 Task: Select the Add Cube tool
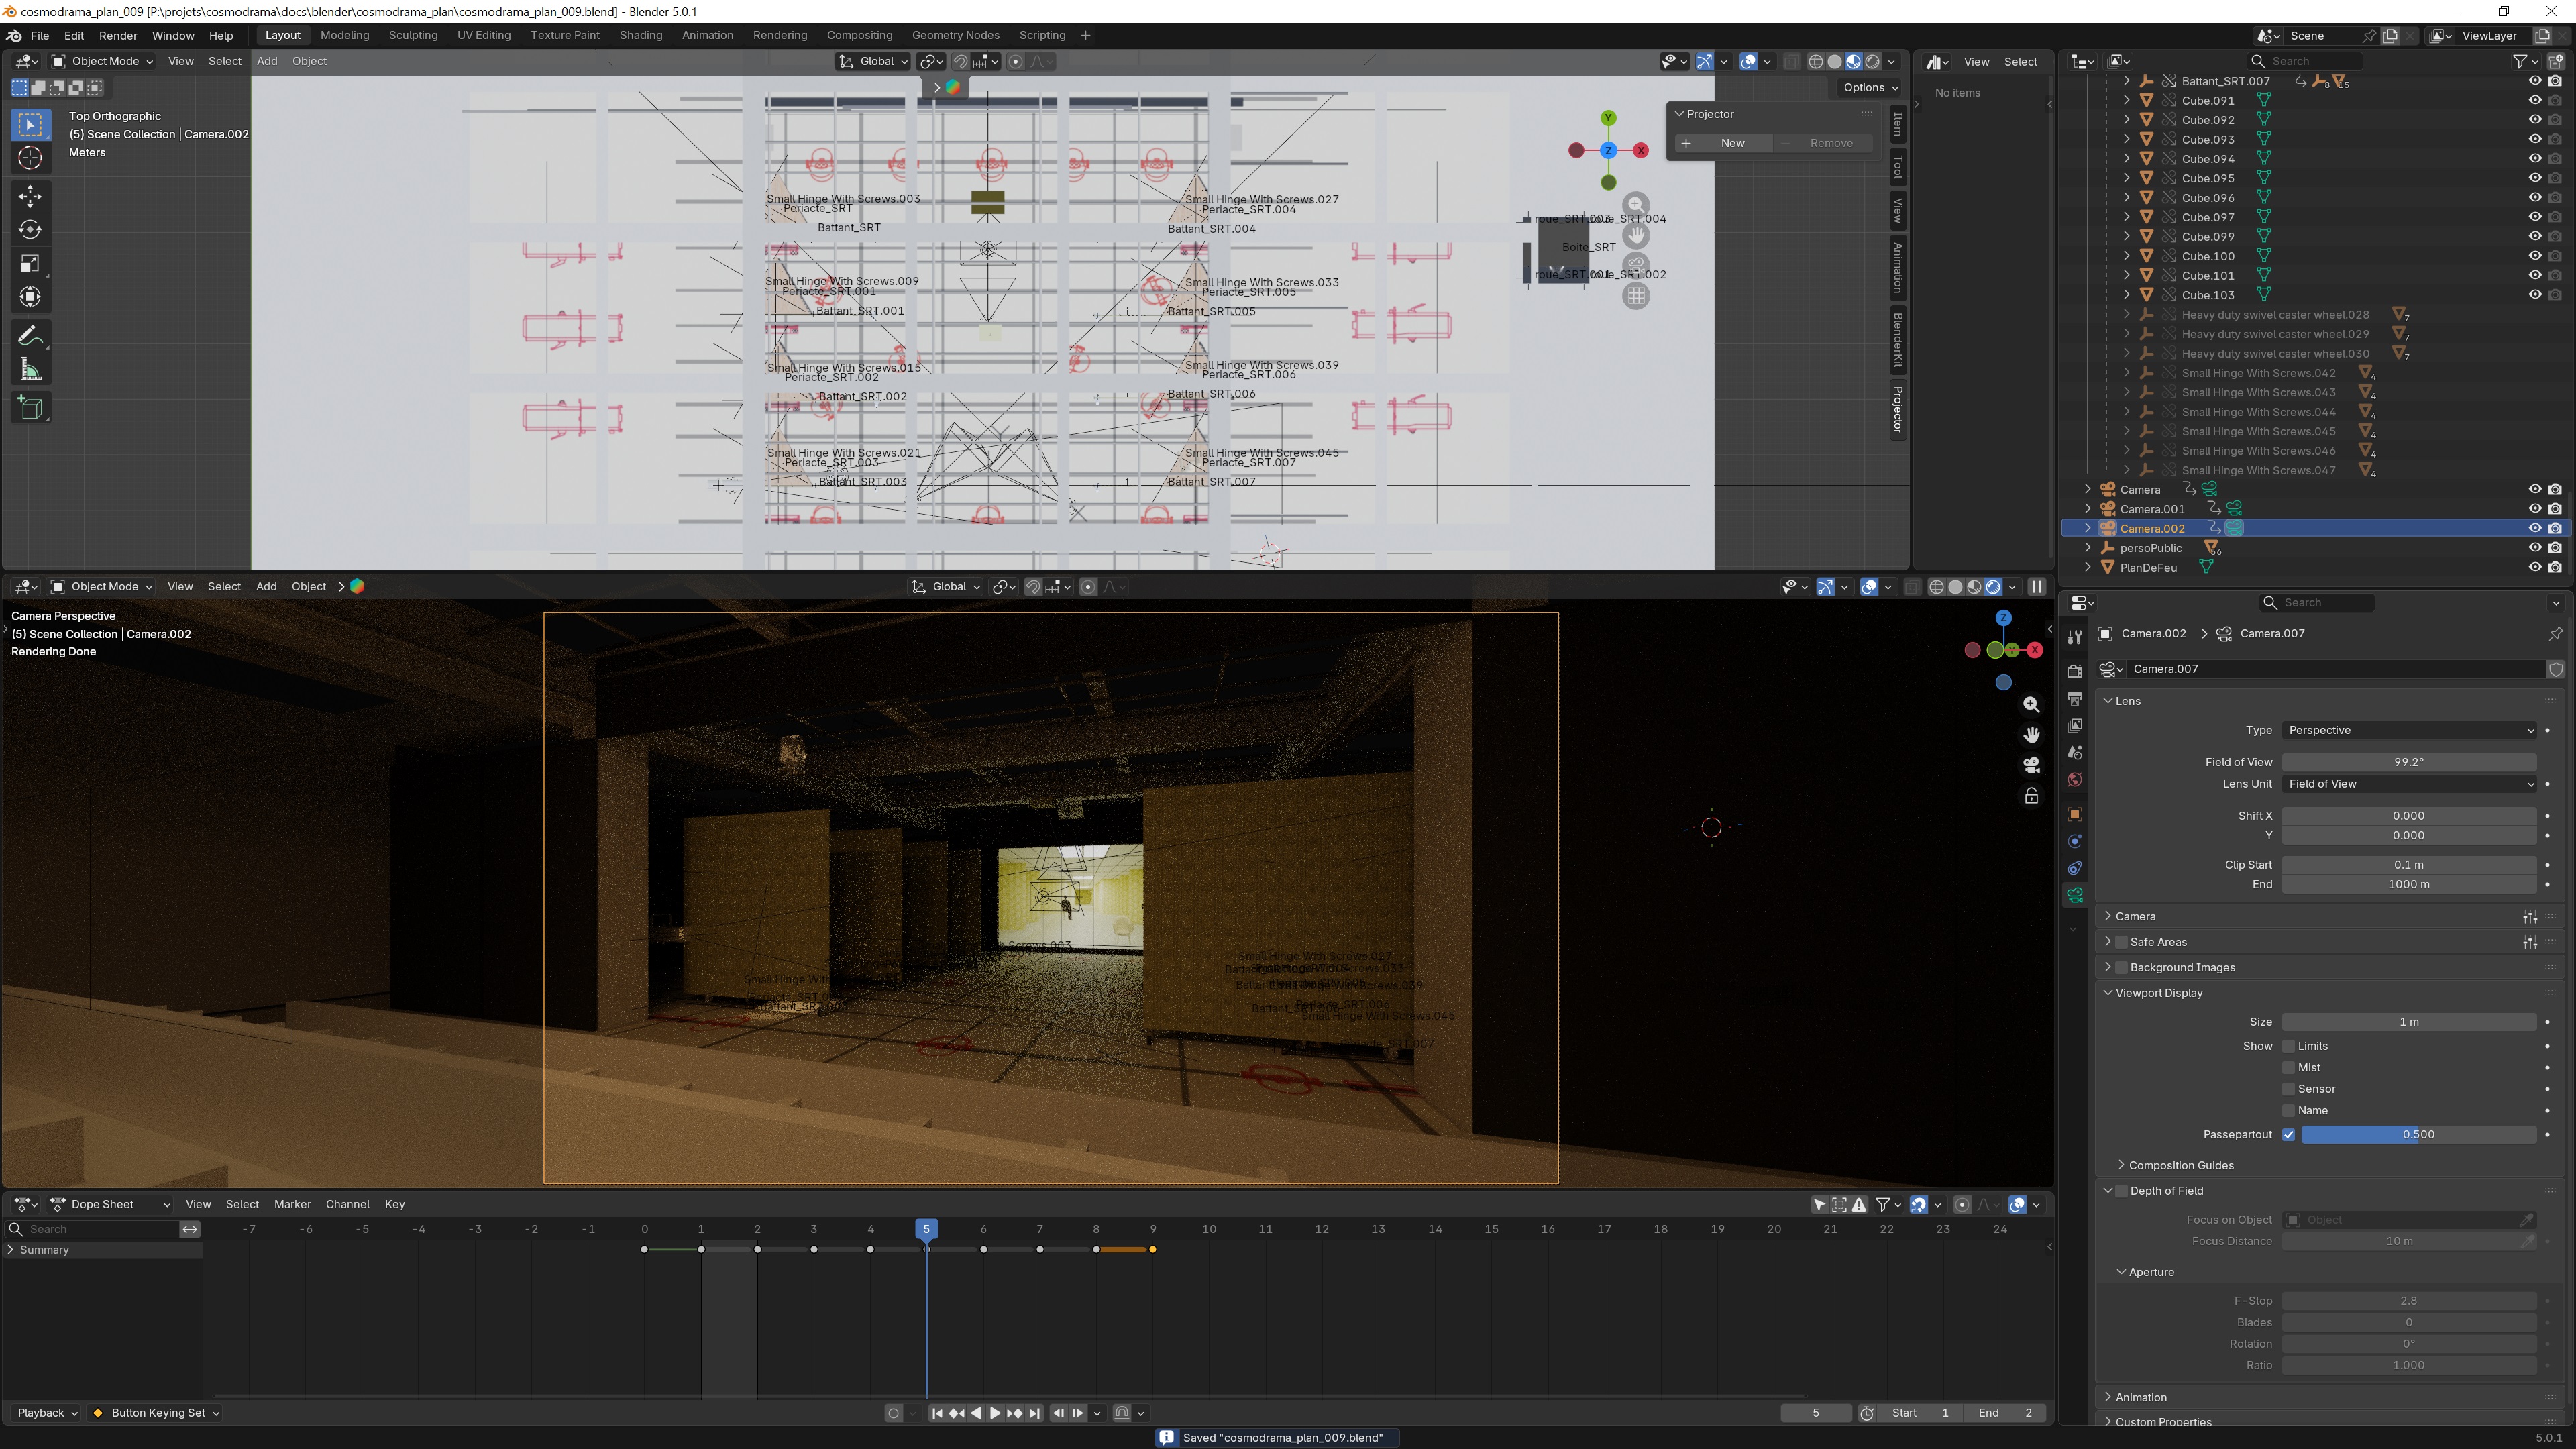pos(30,408)
